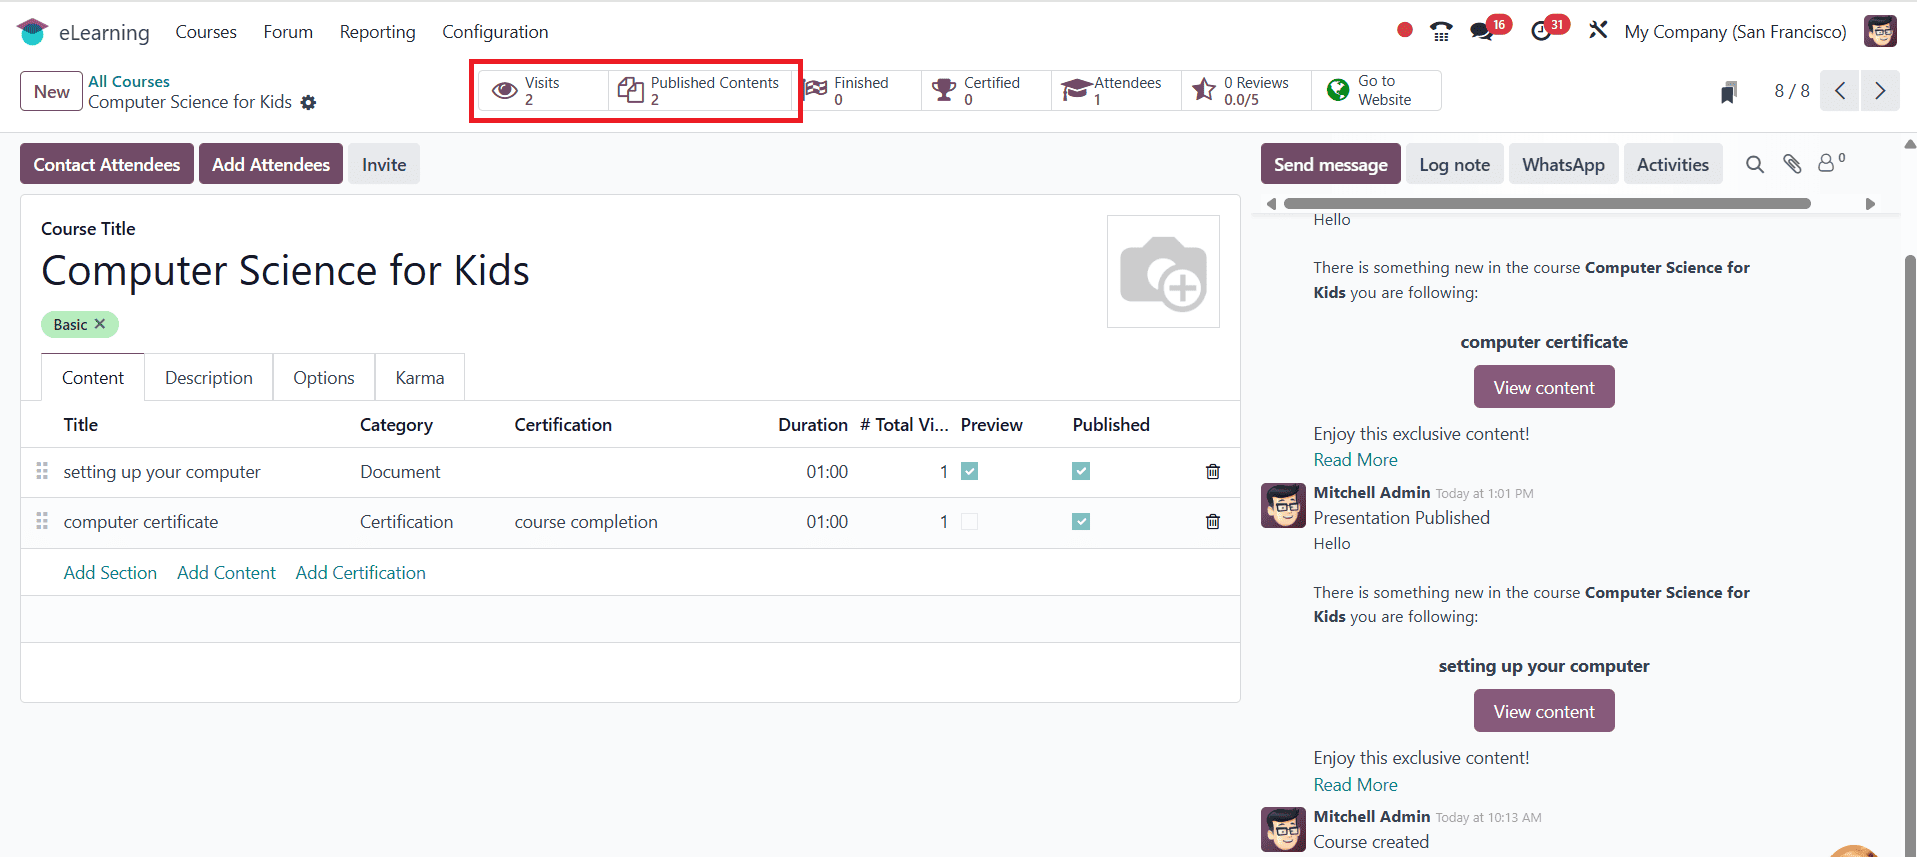1917x857 pixels.
Task: Toggle Preview checkbox for computer certificate
Action: click(x=969, y=521)
